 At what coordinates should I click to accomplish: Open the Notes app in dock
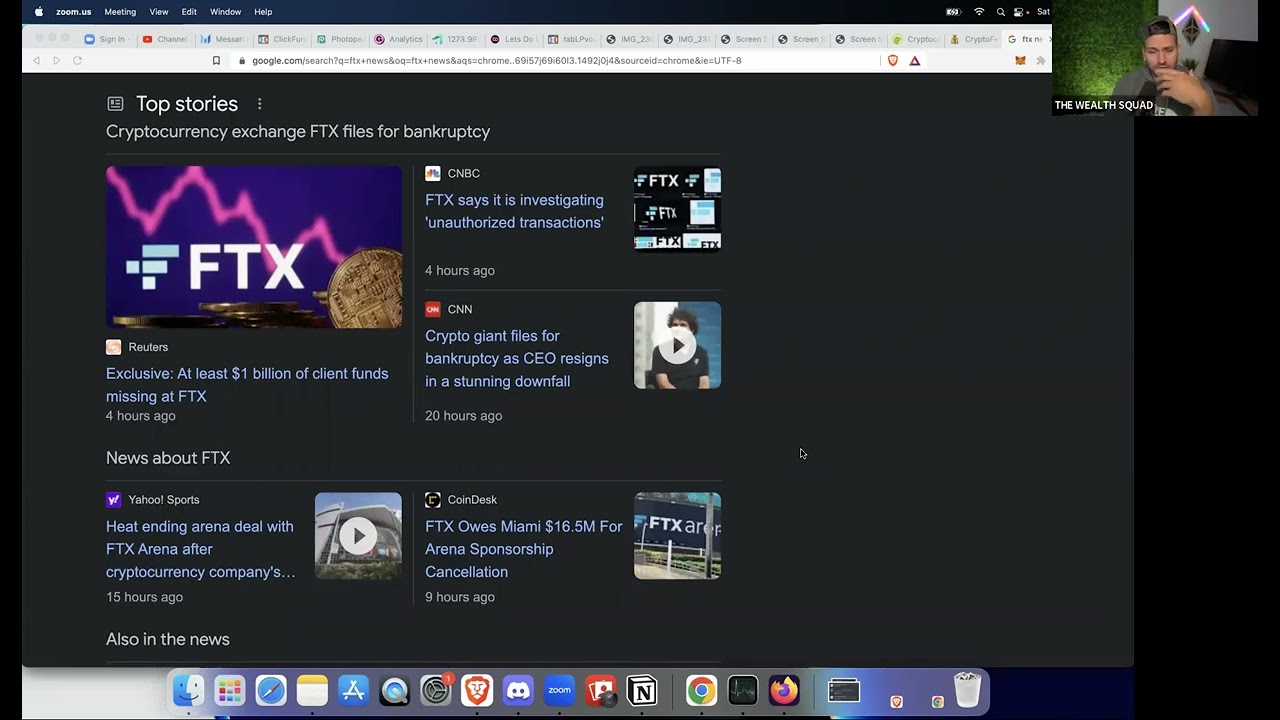click(312, 691)
